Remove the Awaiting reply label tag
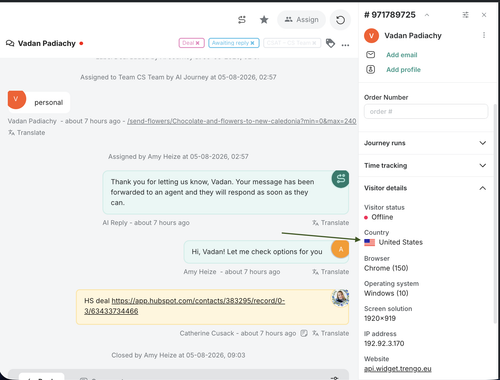The height and width of the screenshot is (380, 500). [252, 43]
